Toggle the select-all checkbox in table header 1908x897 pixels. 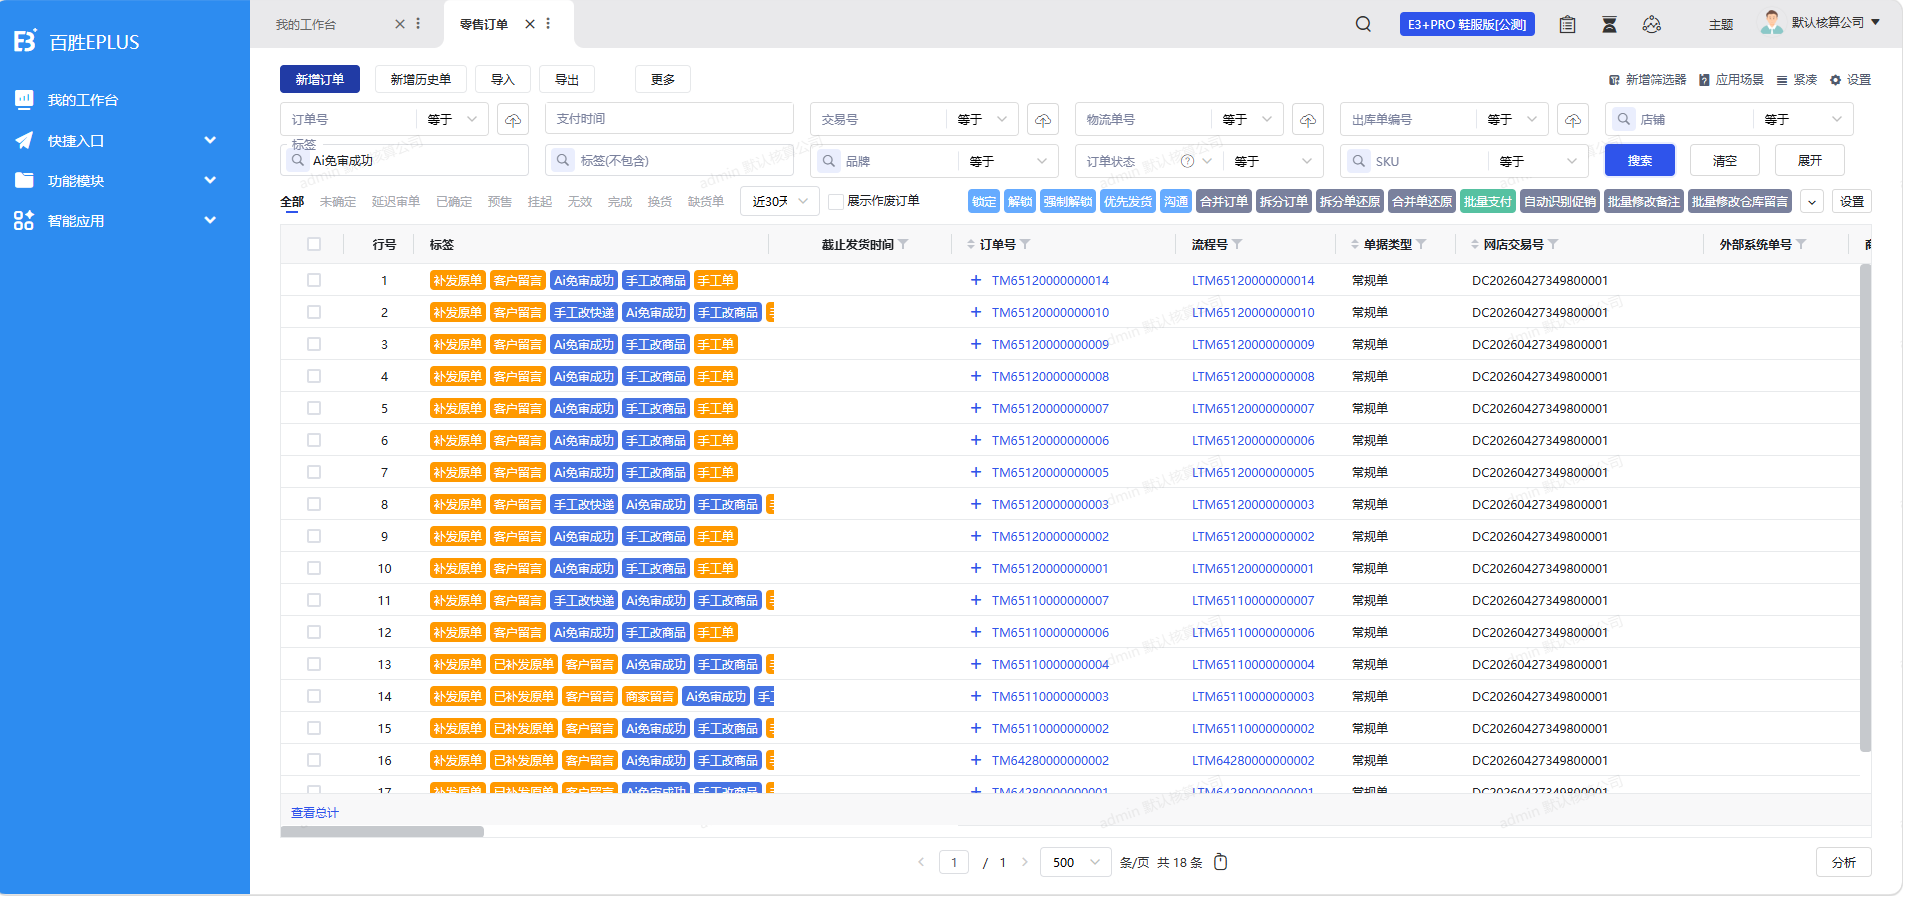tap(314, 244)
